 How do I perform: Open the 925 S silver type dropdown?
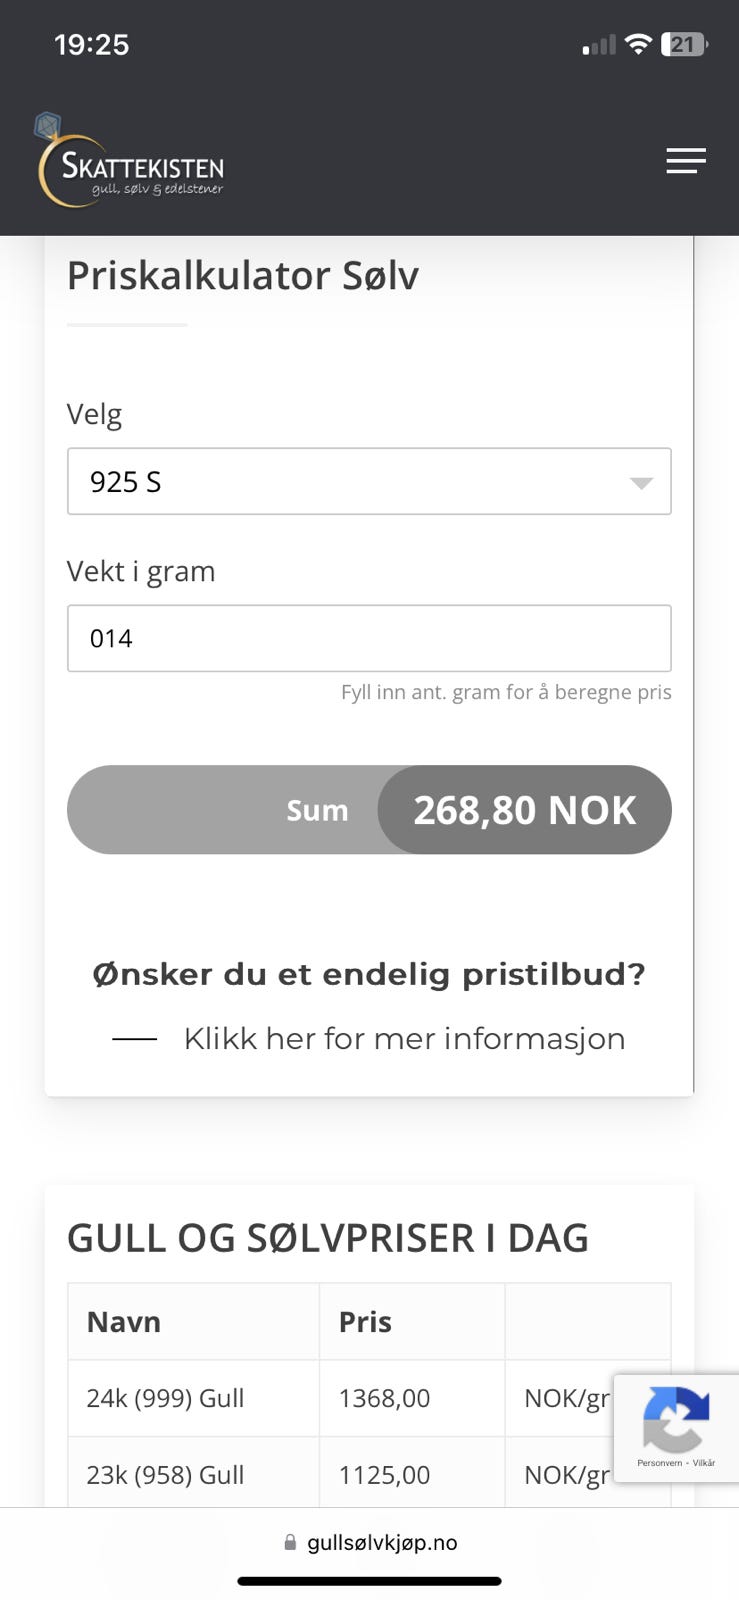(368, 482)
